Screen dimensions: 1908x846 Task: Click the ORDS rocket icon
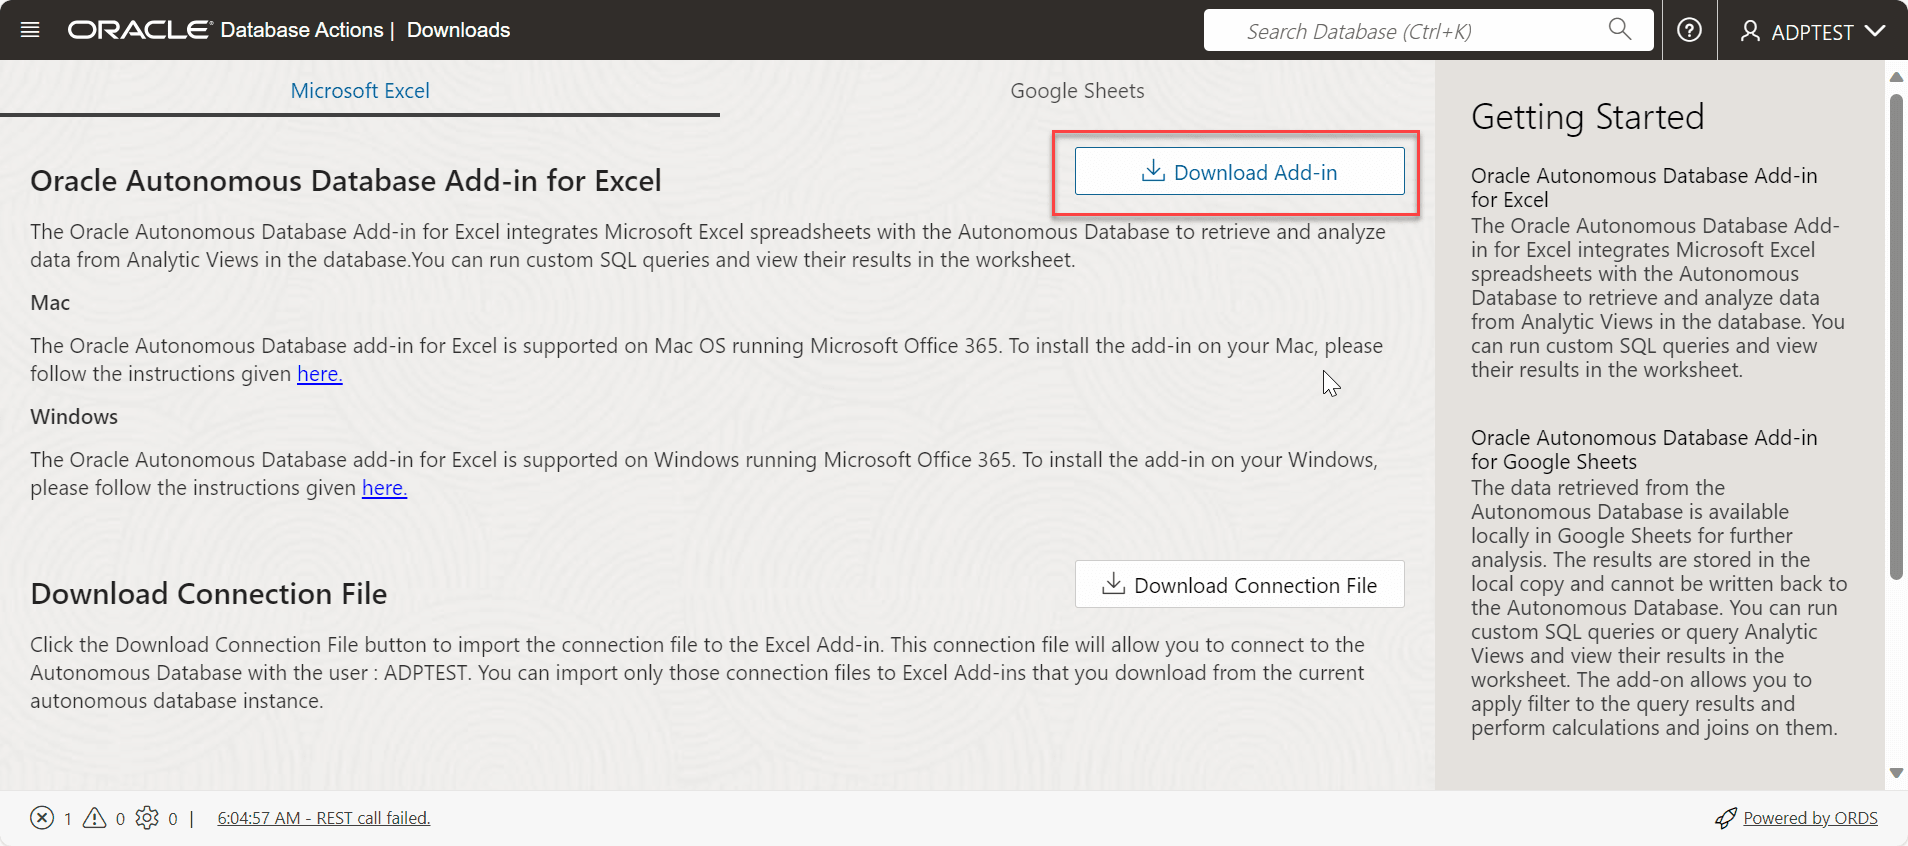[1725, 818]
